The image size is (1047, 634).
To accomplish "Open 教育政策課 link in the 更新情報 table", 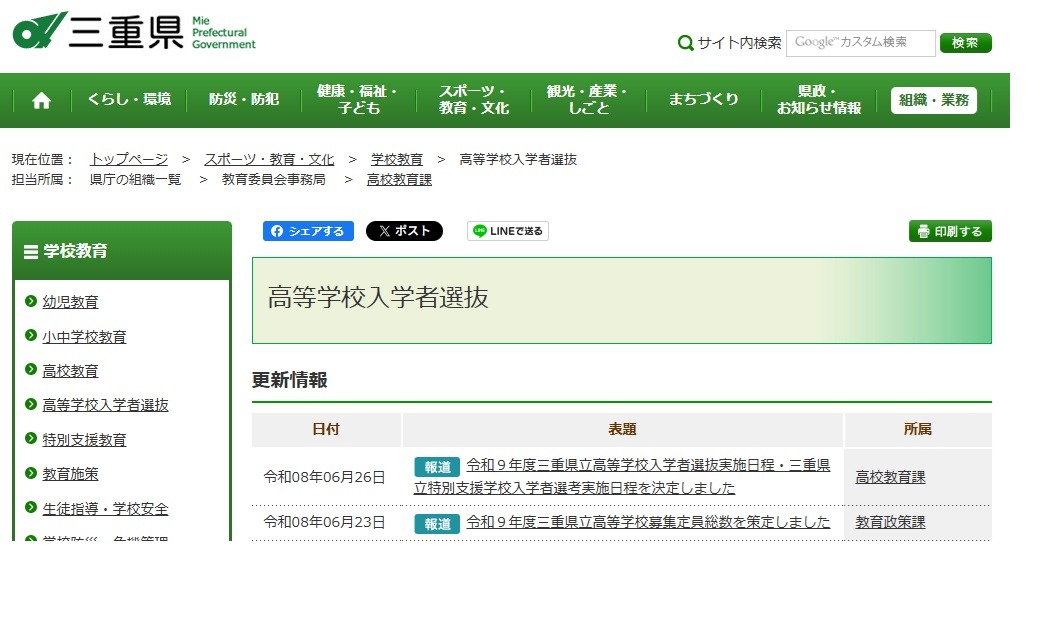I will pos(890,522).
